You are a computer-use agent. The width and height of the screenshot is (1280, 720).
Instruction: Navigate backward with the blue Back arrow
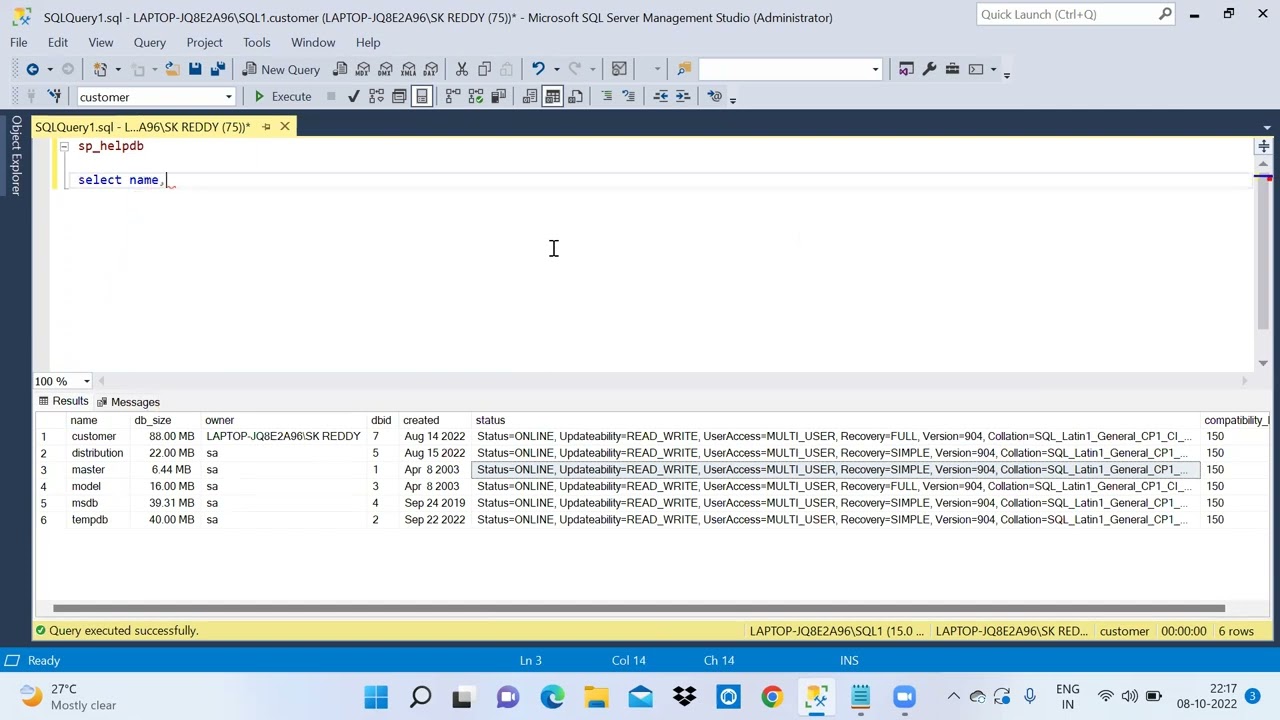[32, 69]
